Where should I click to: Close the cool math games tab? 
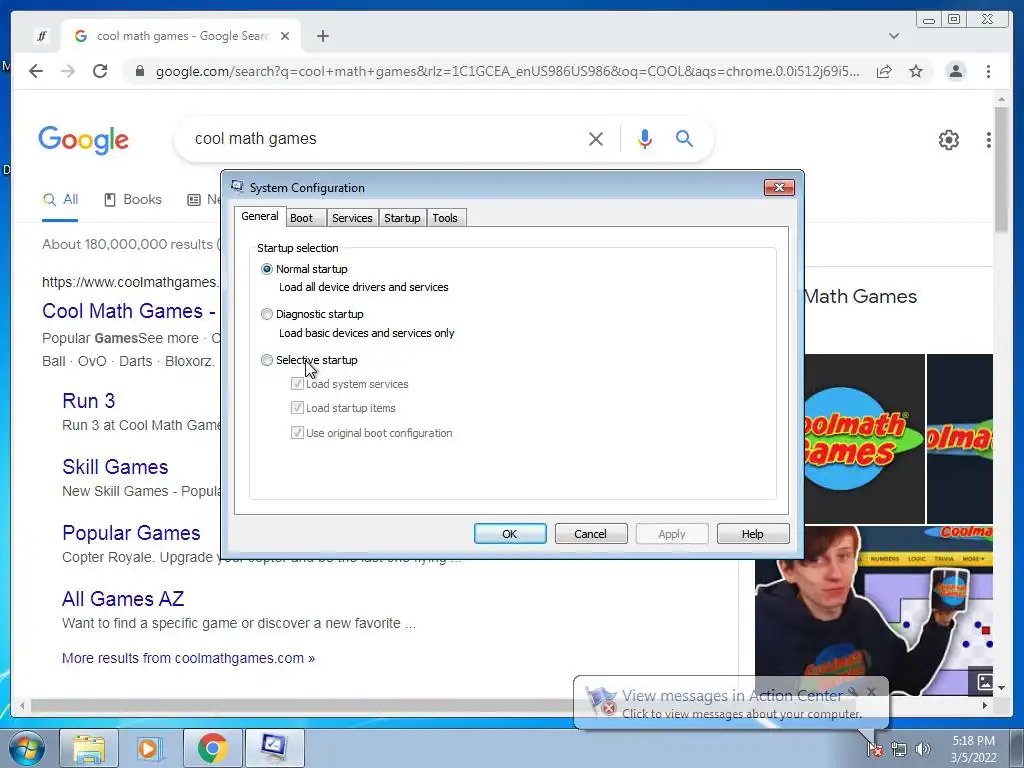[285, 36]
